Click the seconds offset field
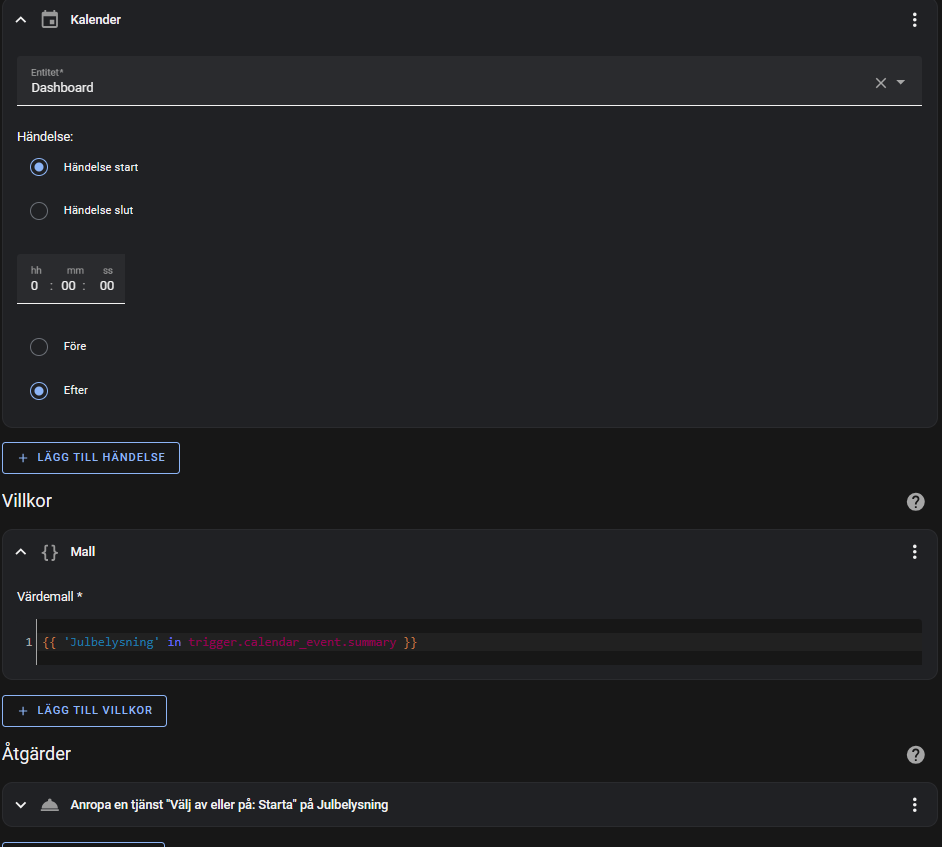942x847 pixels. [x=106, y=286]
